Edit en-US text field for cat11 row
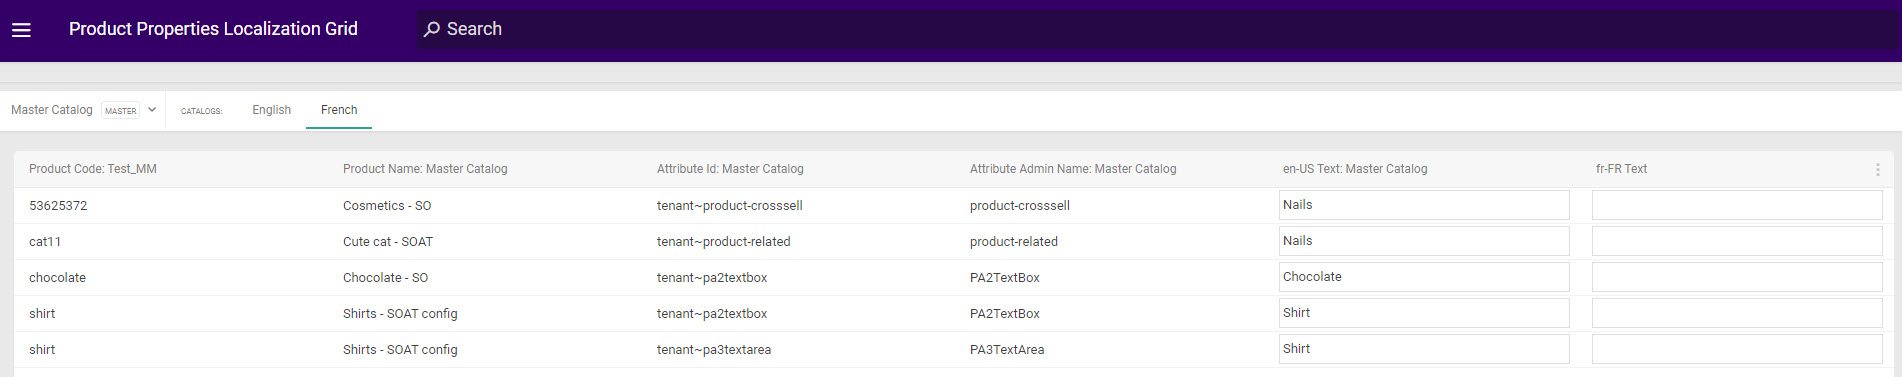This screenshot has width=1902, height=377. coord(1424,241)
